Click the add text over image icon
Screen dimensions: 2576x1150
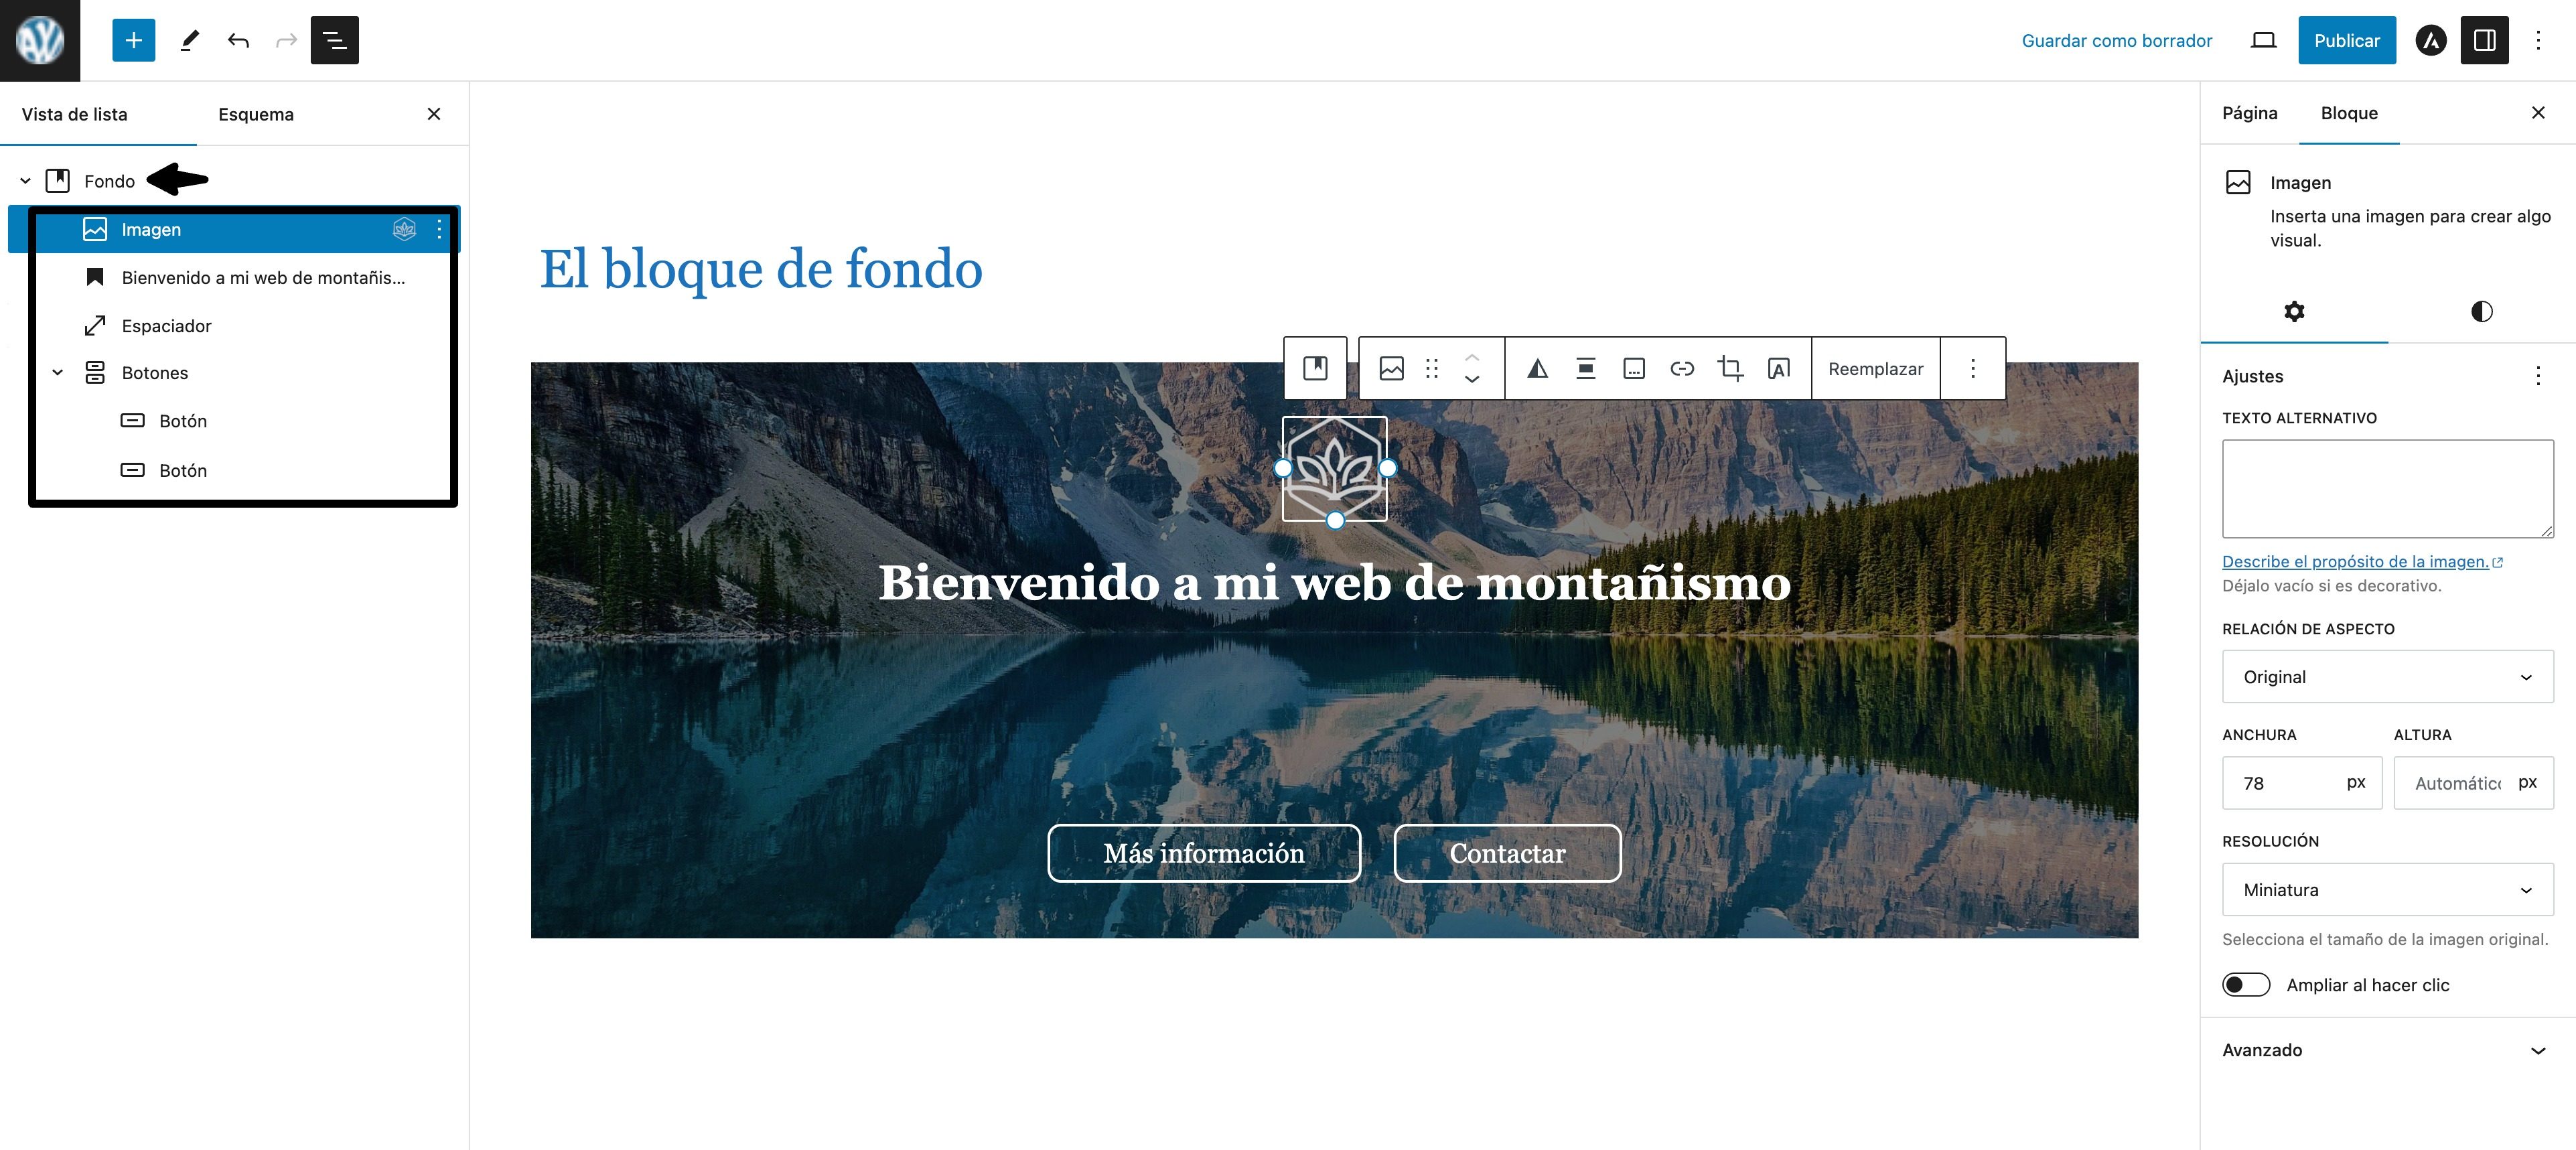(x=1778, y=368)
